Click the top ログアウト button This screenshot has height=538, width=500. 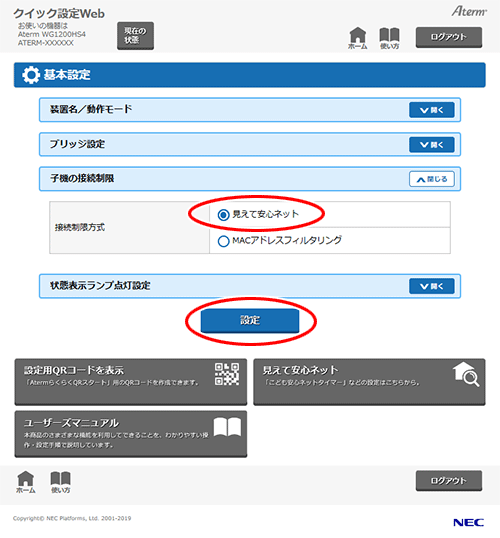[x=449, y=37]
